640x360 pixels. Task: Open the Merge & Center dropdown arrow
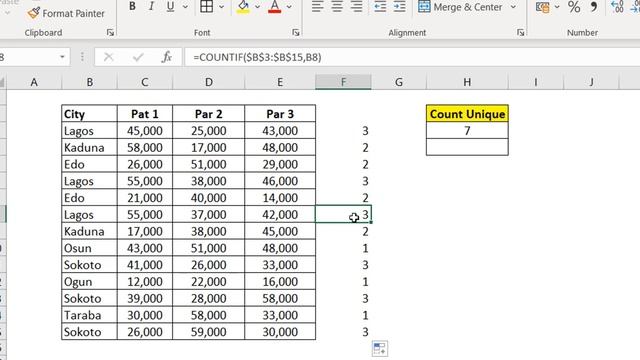[x=513, y=7]
